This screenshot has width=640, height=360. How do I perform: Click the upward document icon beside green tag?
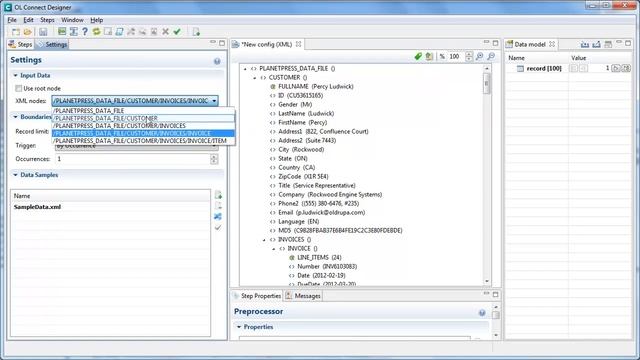pos(429,56)
